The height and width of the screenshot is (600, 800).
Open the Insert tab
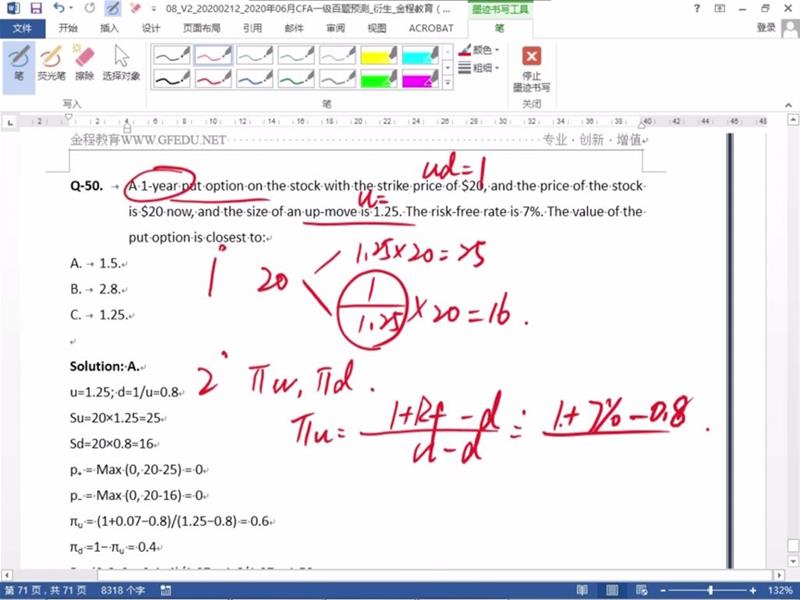click(109, 28)
